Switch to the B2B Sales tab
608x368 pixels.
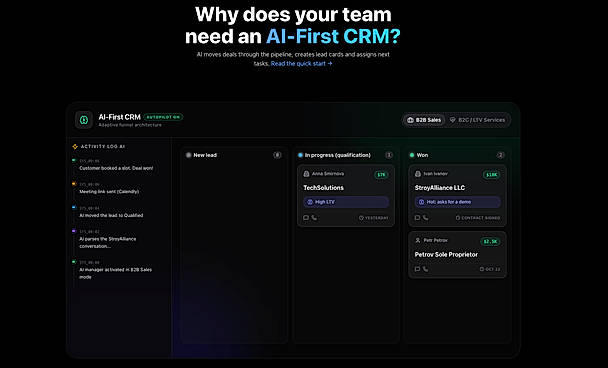[x=424, y=120]
